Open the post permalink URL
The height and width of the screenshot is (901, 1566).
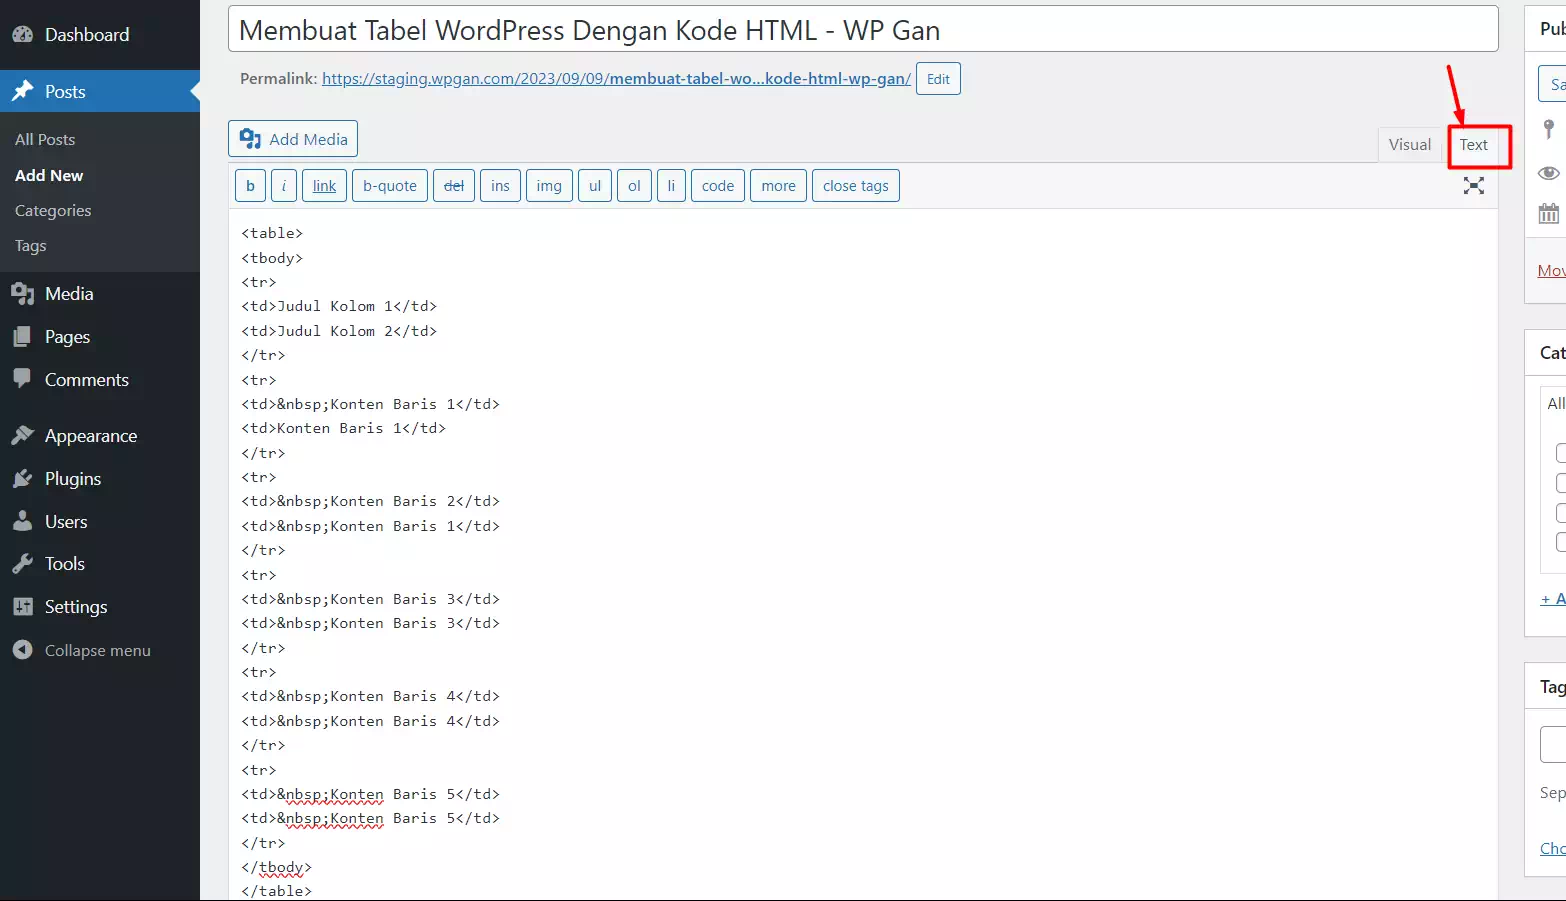click(616, 79)
